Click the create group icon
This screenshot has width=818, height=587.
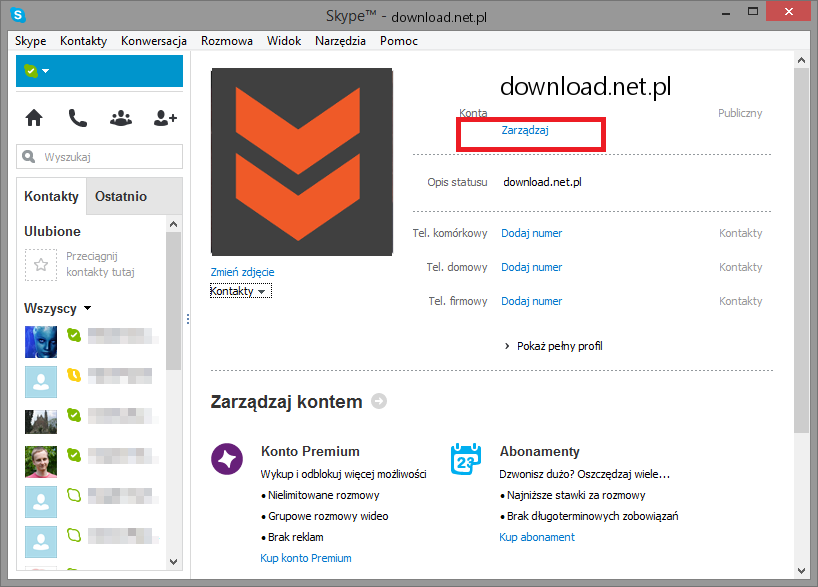point(121,118)
